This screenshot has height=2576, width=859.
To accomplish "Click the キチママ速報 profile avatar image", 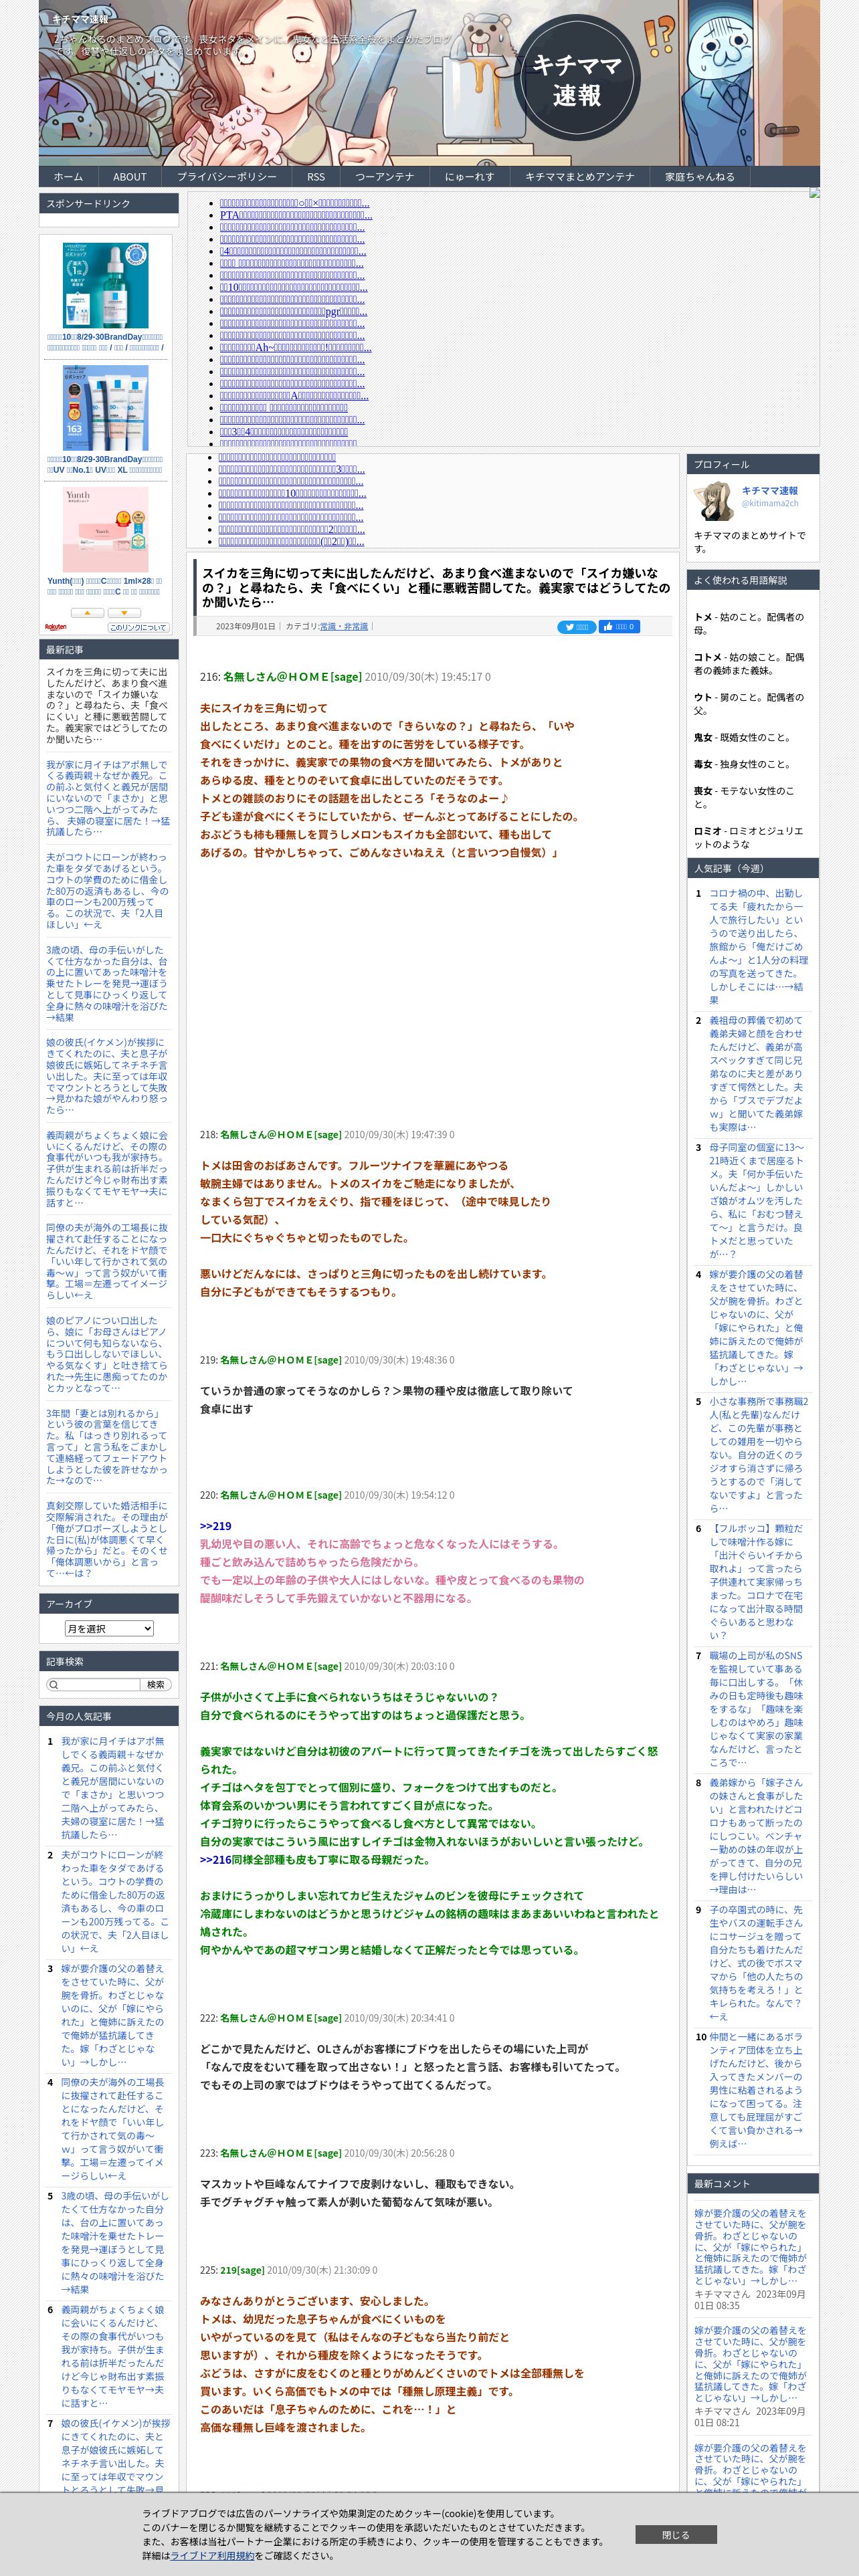I will tap(714, 501).
